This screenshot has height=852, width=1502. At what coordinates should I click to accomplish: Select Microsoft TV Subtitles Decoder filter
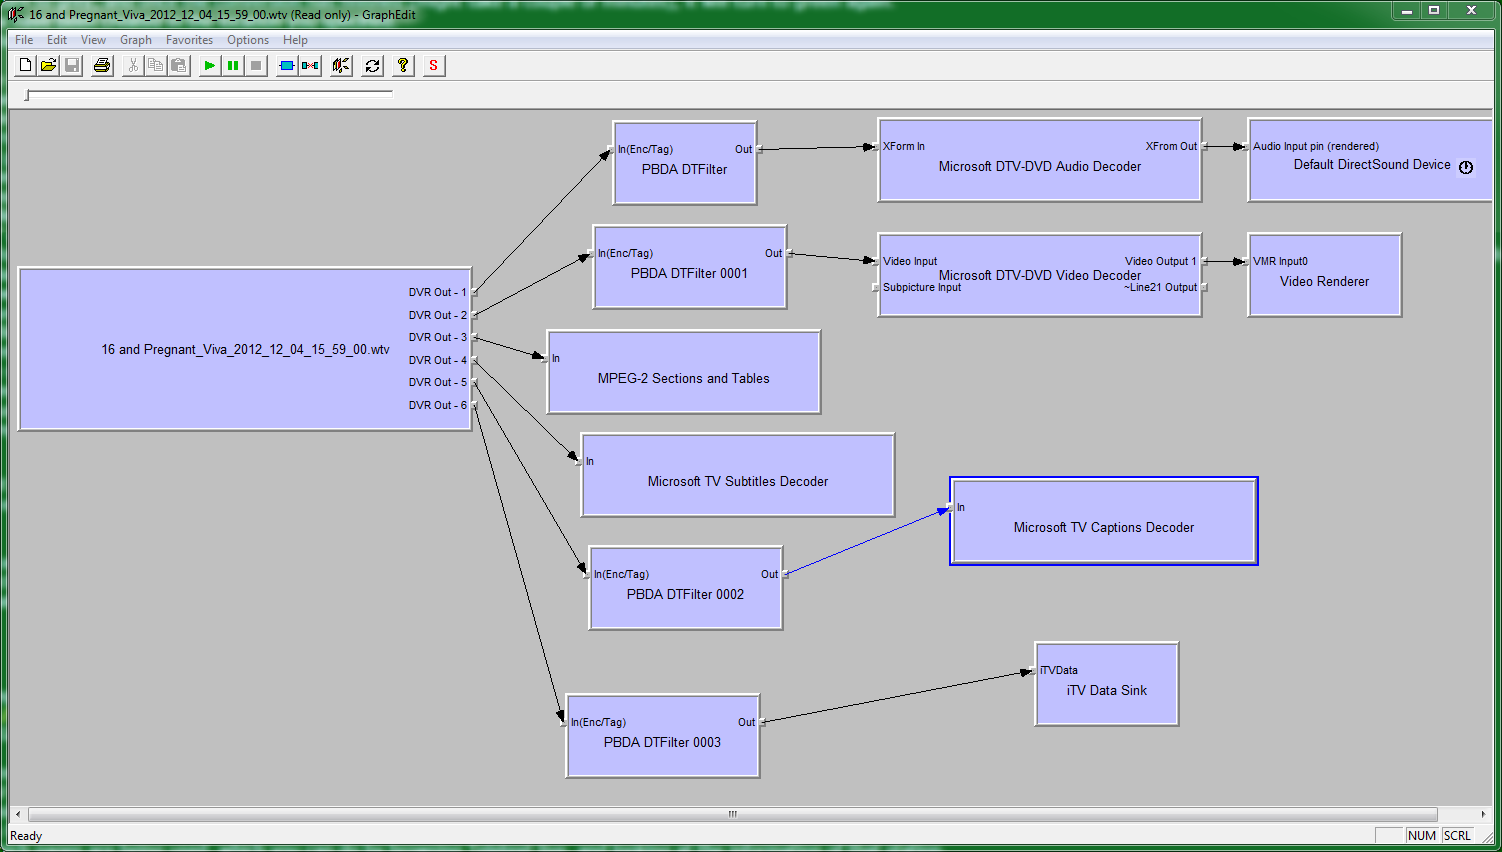[x=738, y=475]
